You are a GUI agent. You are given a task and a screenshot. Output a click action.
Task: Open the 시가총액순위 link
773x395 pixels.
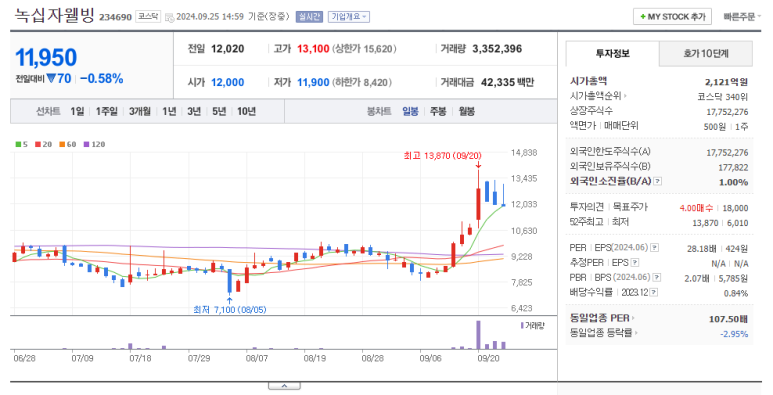pyautogui.click(x=598, y=96)
